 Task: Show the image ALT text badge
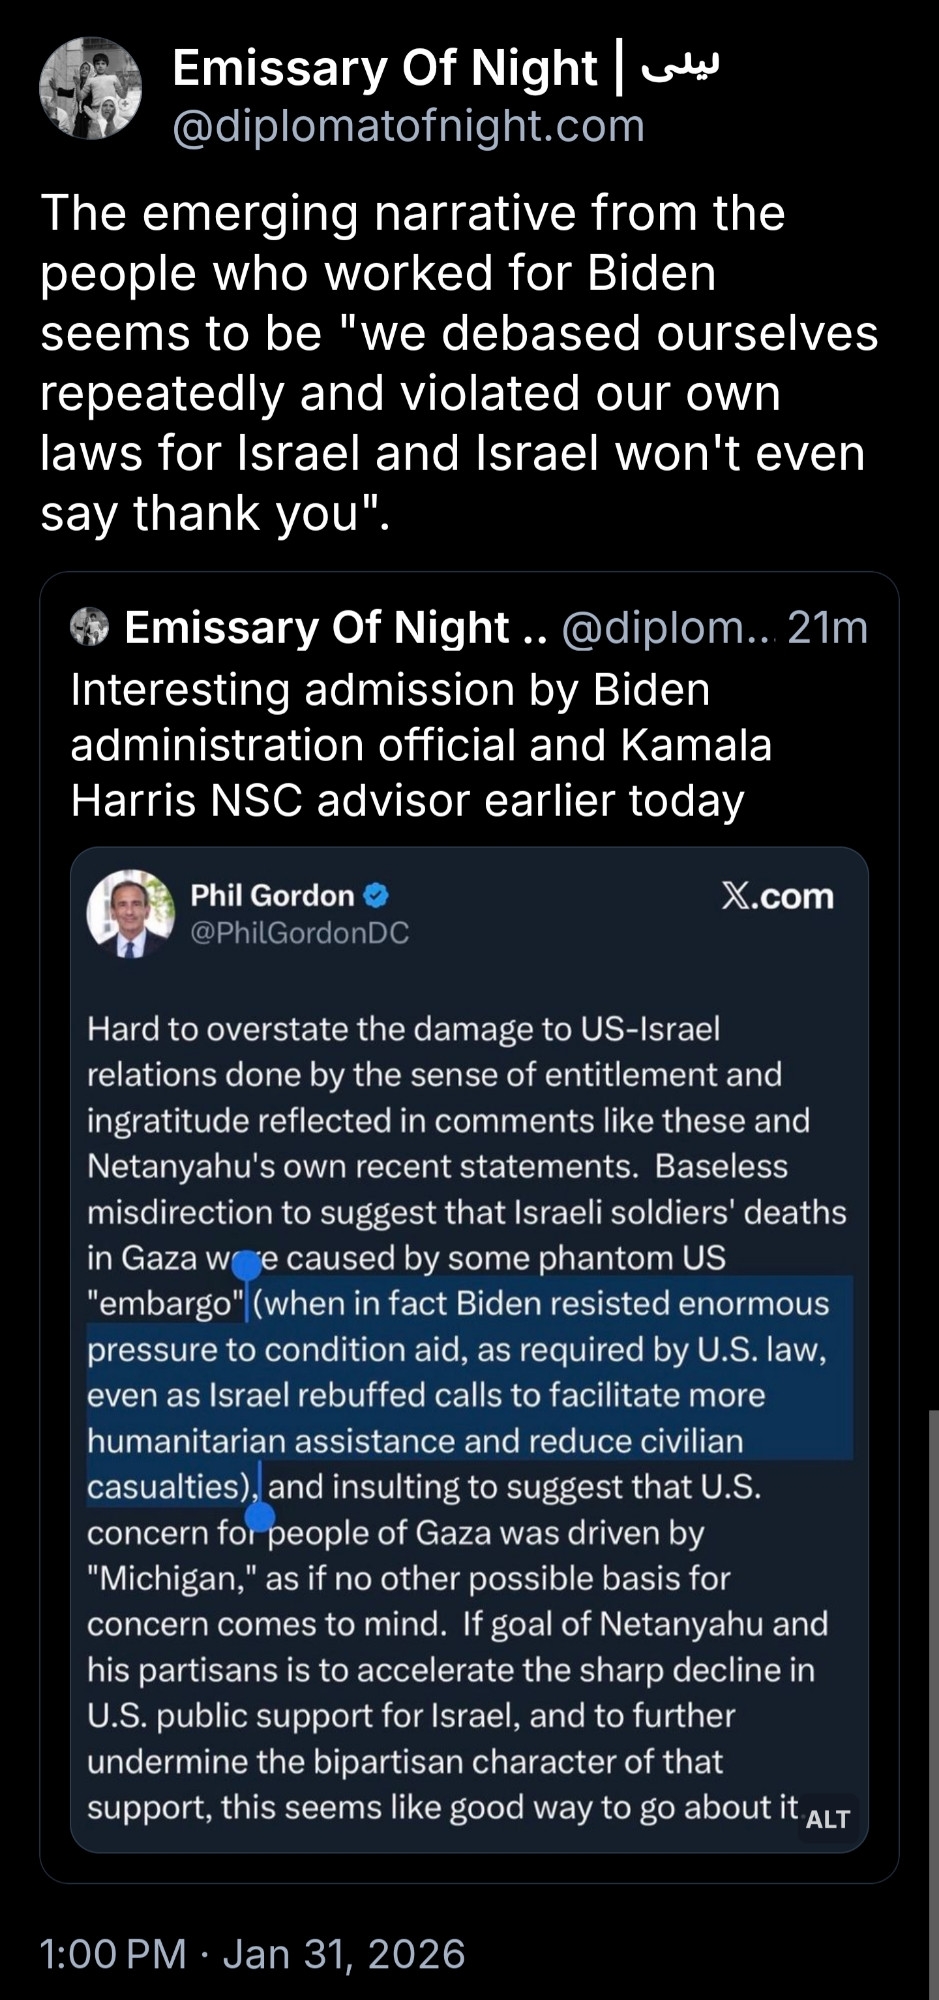point(827,1819)
